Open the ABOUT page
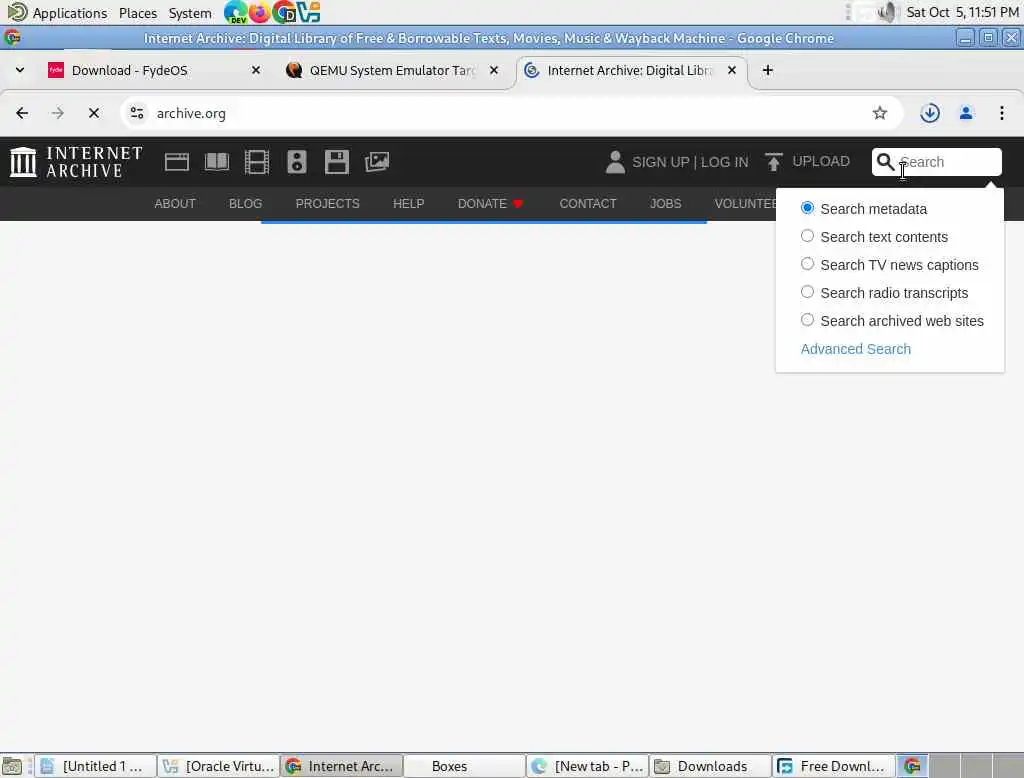The width and height of the screenshot is (1024, 778). [x=175, y=204]
